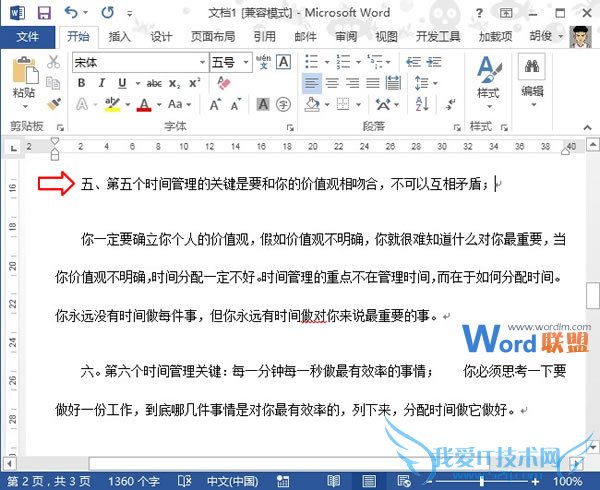Toggle strikethrough abc formatting
Viewport: 600px width, 490px height.
(x=154, y=83)
